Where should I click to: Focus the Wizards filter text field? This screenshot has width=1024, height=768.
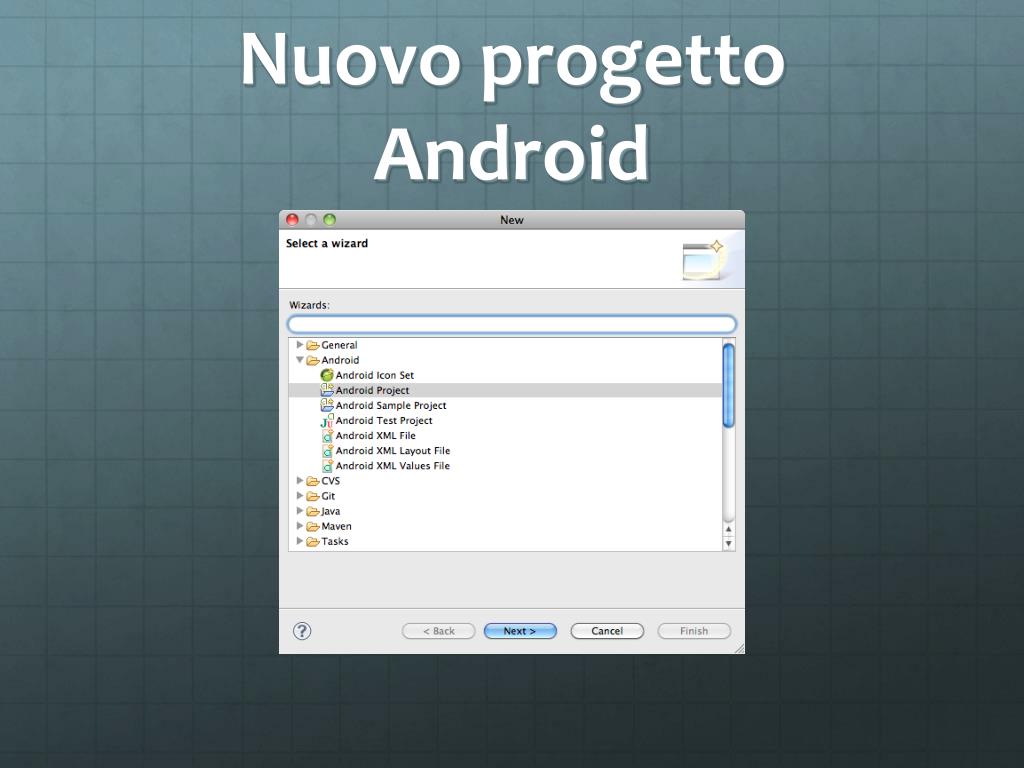click(512, 324)
